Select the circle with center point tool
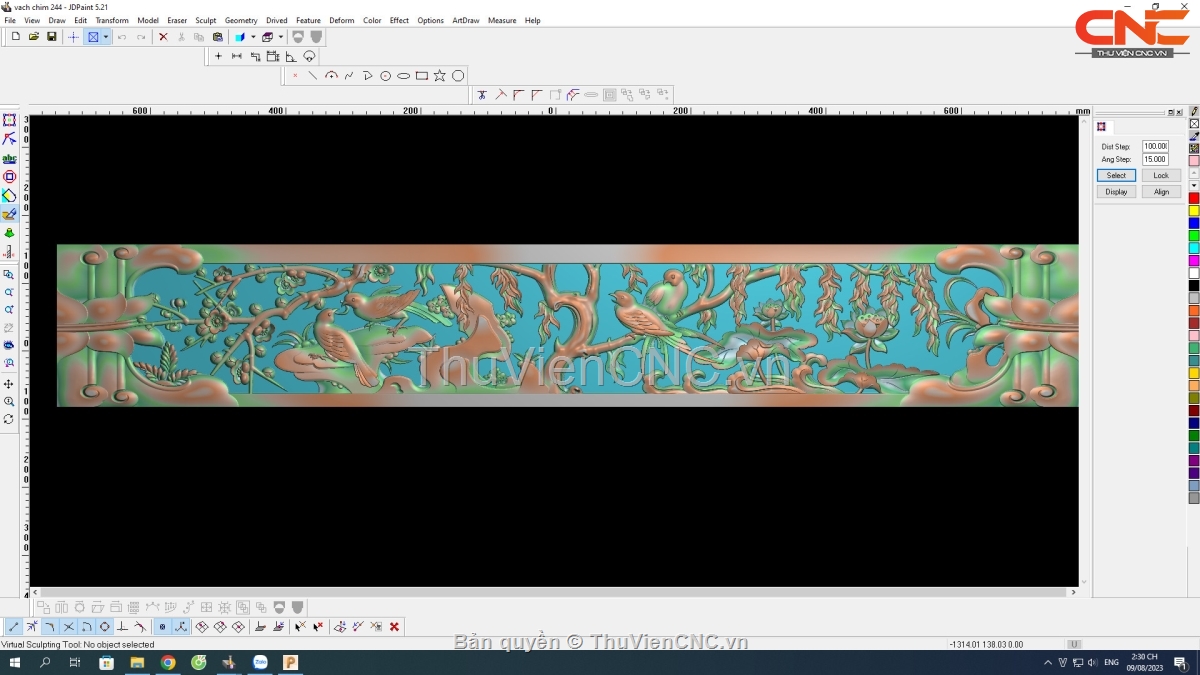Screen dimensions: 1200x675 pos(385,76)
